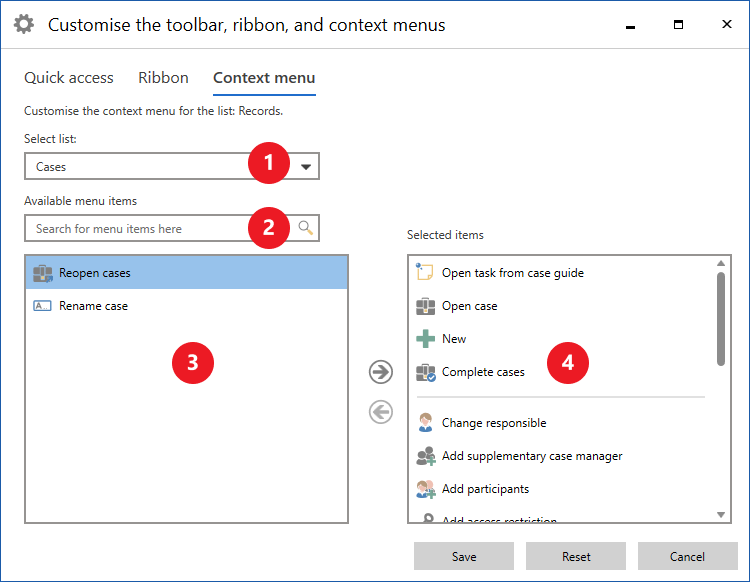This screenshot has height=582, width=750.
Task: Click the Change responsible person icon
Action: 425,423
